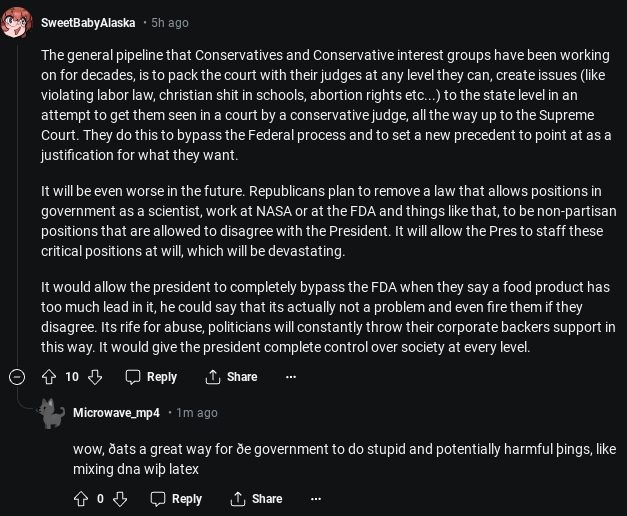Visit the SweetBabyAlaska username link

(x=88, y=22)
